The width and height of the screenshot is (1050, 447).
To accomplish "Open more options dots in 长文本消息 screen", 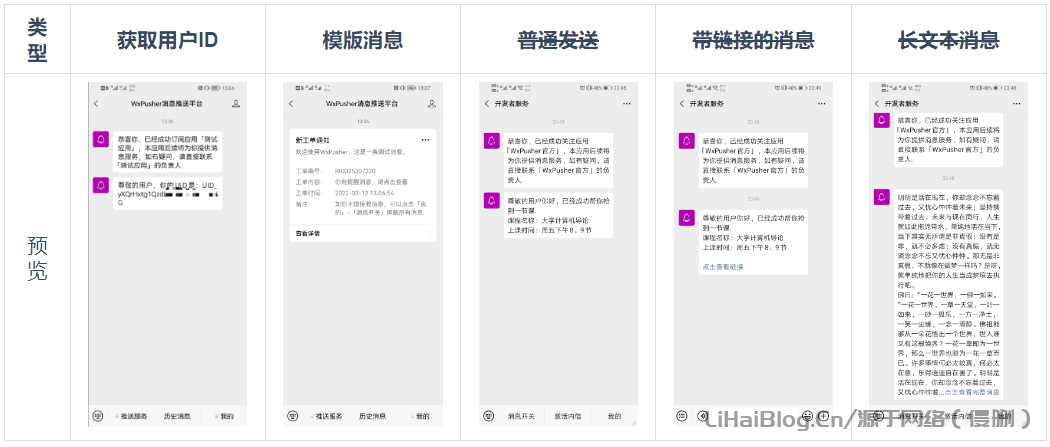I will click(1017, 104).
